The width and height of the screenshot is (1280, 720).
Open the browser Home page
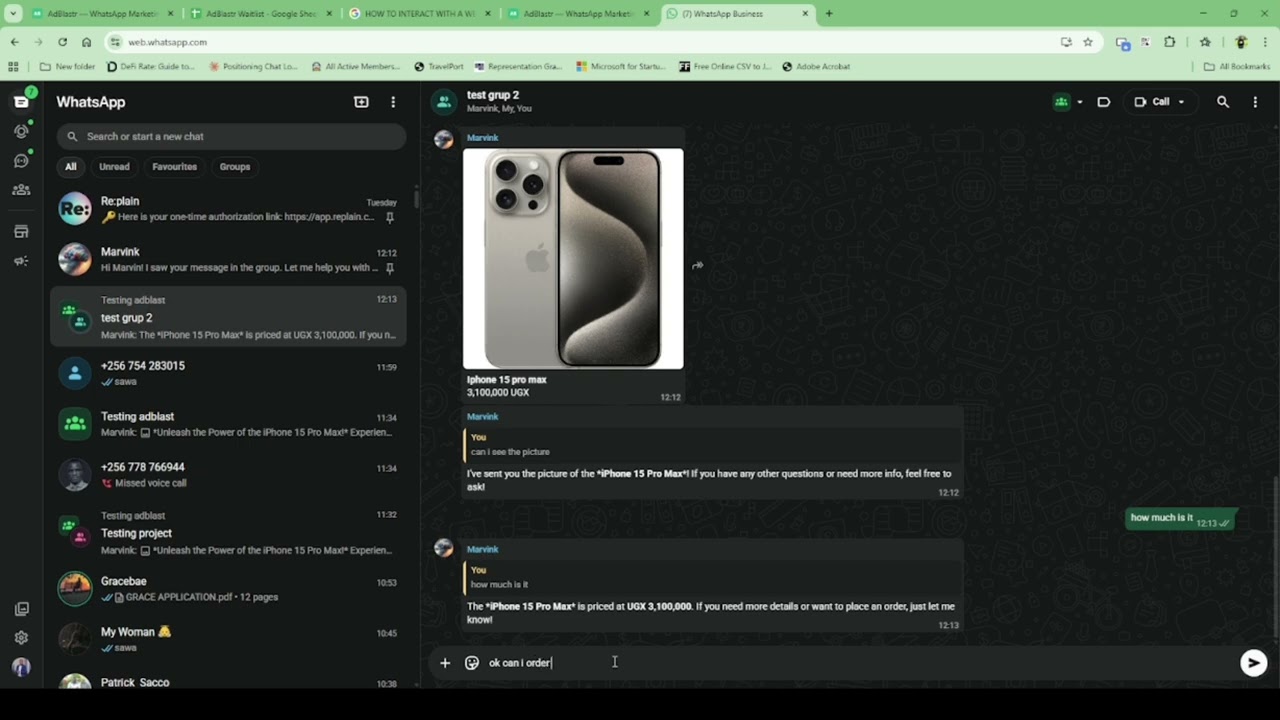pyautogui.click(x=86, y=42)
